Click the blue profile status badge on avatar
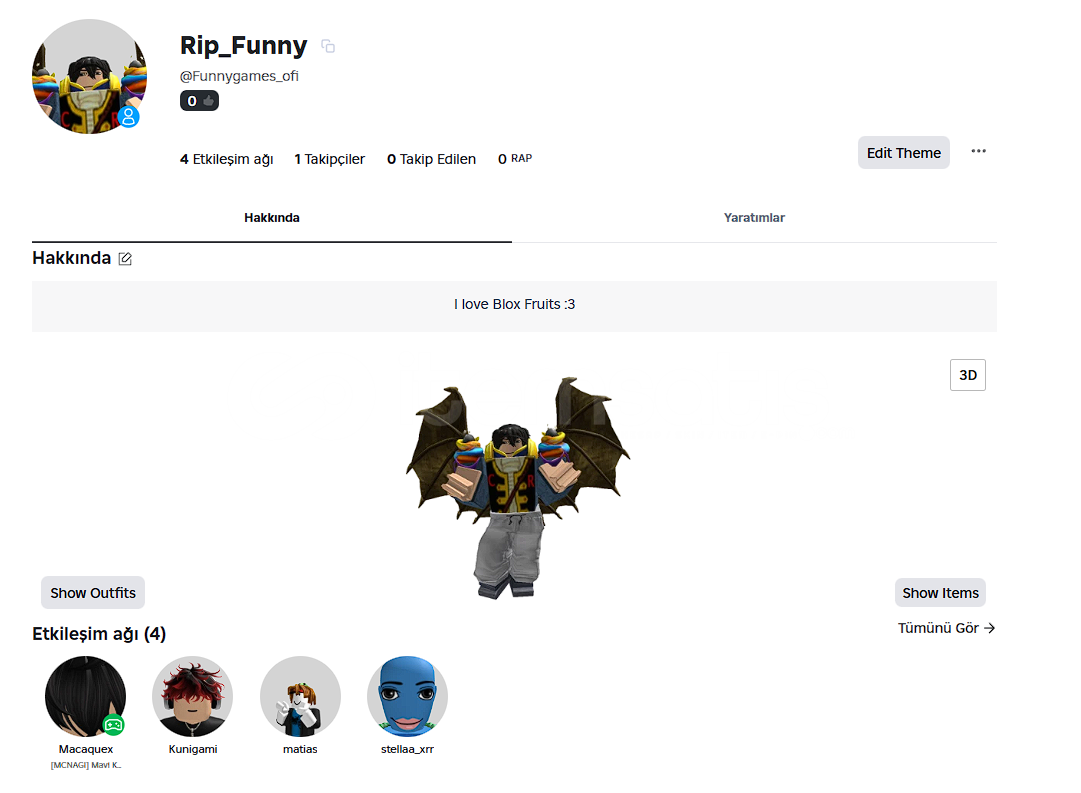The width and height of the screenshot is (1081, 793). point(128,117)
